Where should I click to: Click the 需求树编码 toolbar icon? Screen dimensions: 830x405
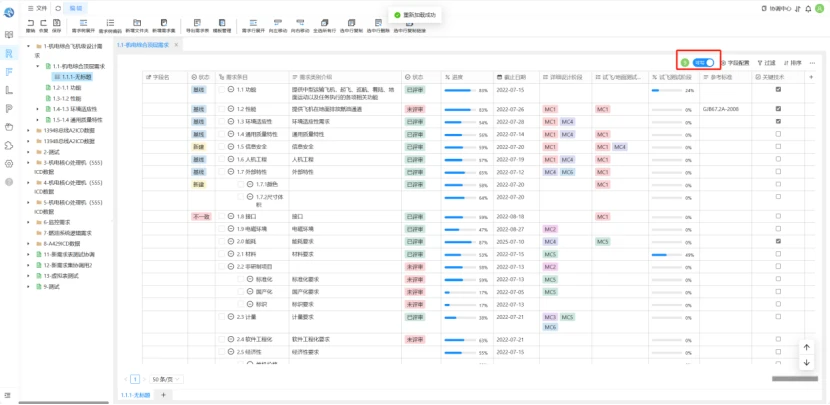[110, 23]
